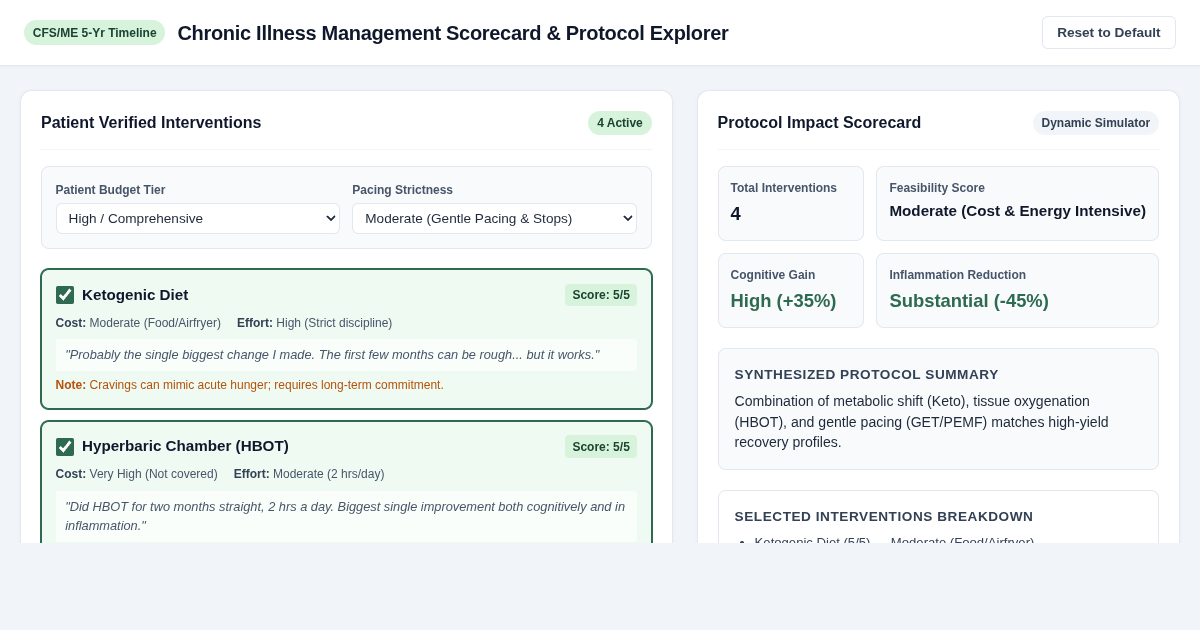Click the CFS/ME 5-Yr Timeline badge
This screenshot has height=630, width=1200.
point(94,33)
